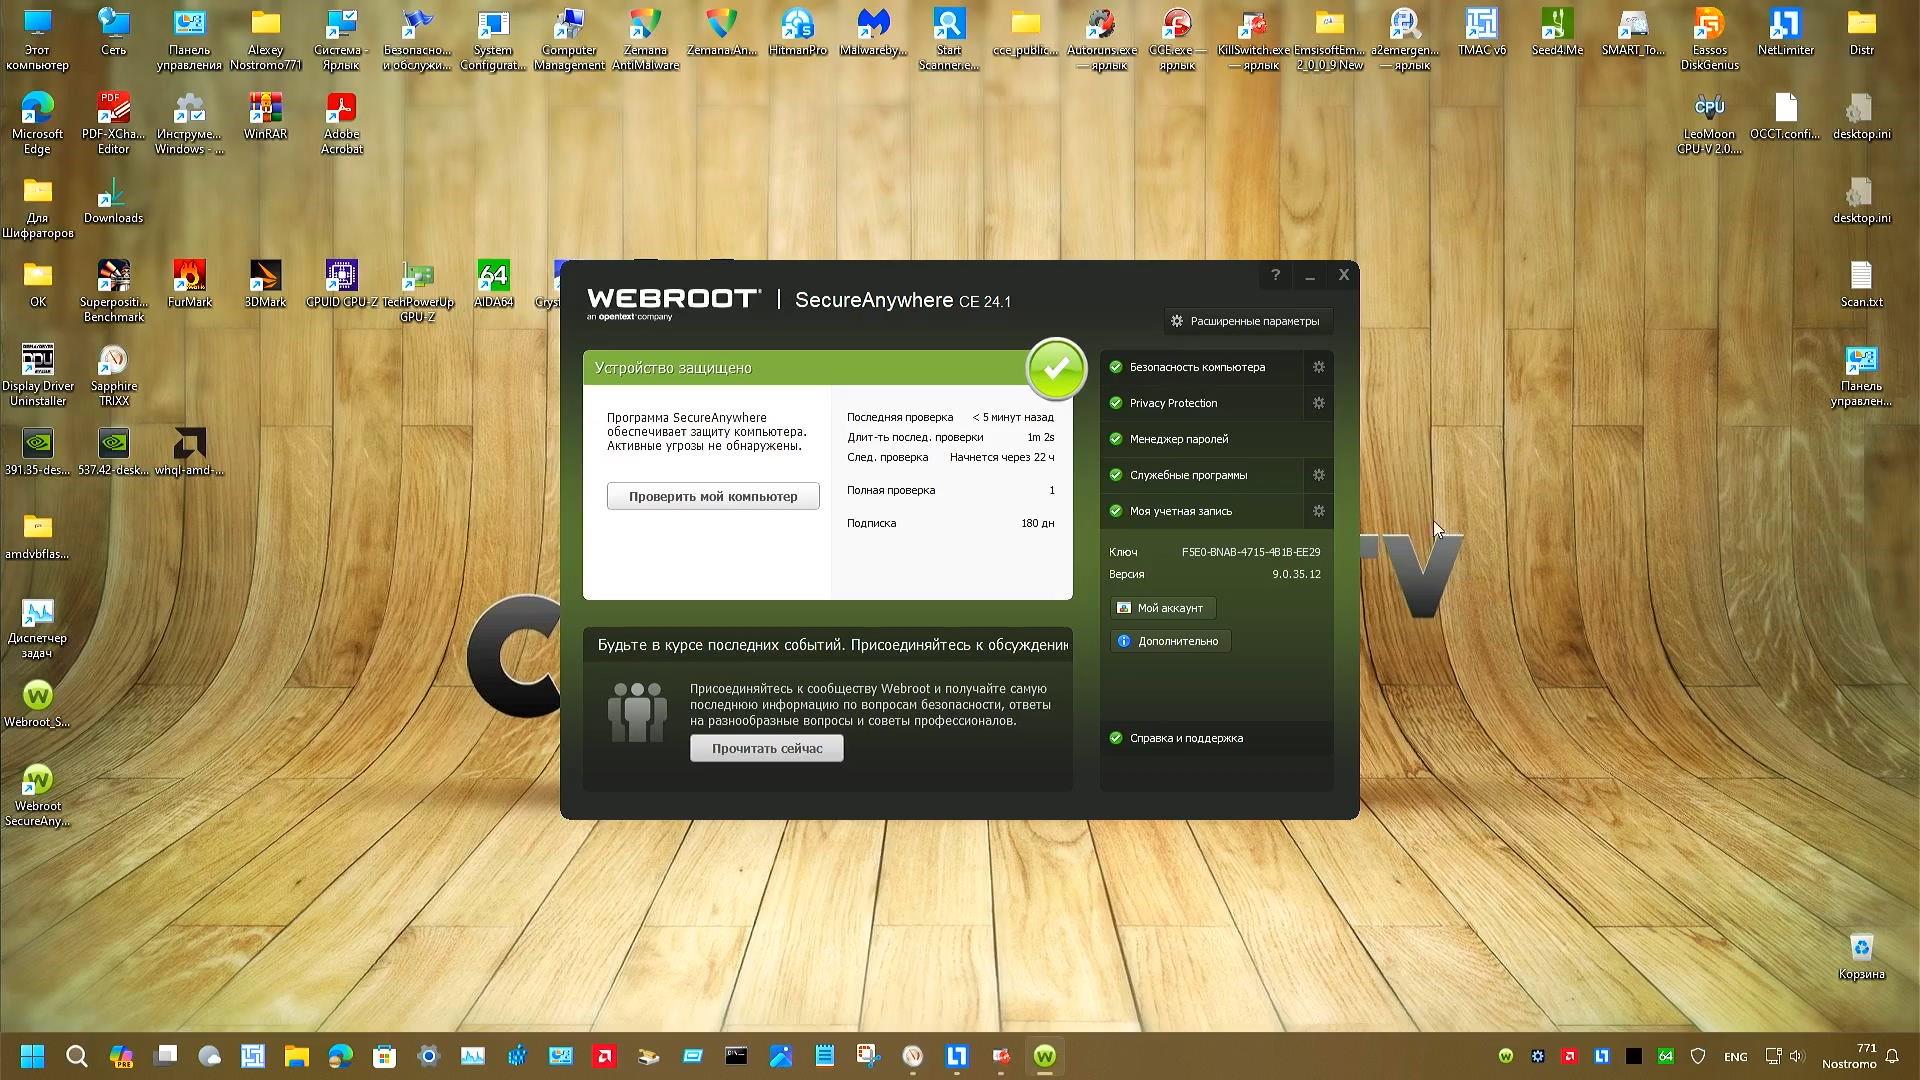Click the Webroot community people icon

(x=639, y=710)
